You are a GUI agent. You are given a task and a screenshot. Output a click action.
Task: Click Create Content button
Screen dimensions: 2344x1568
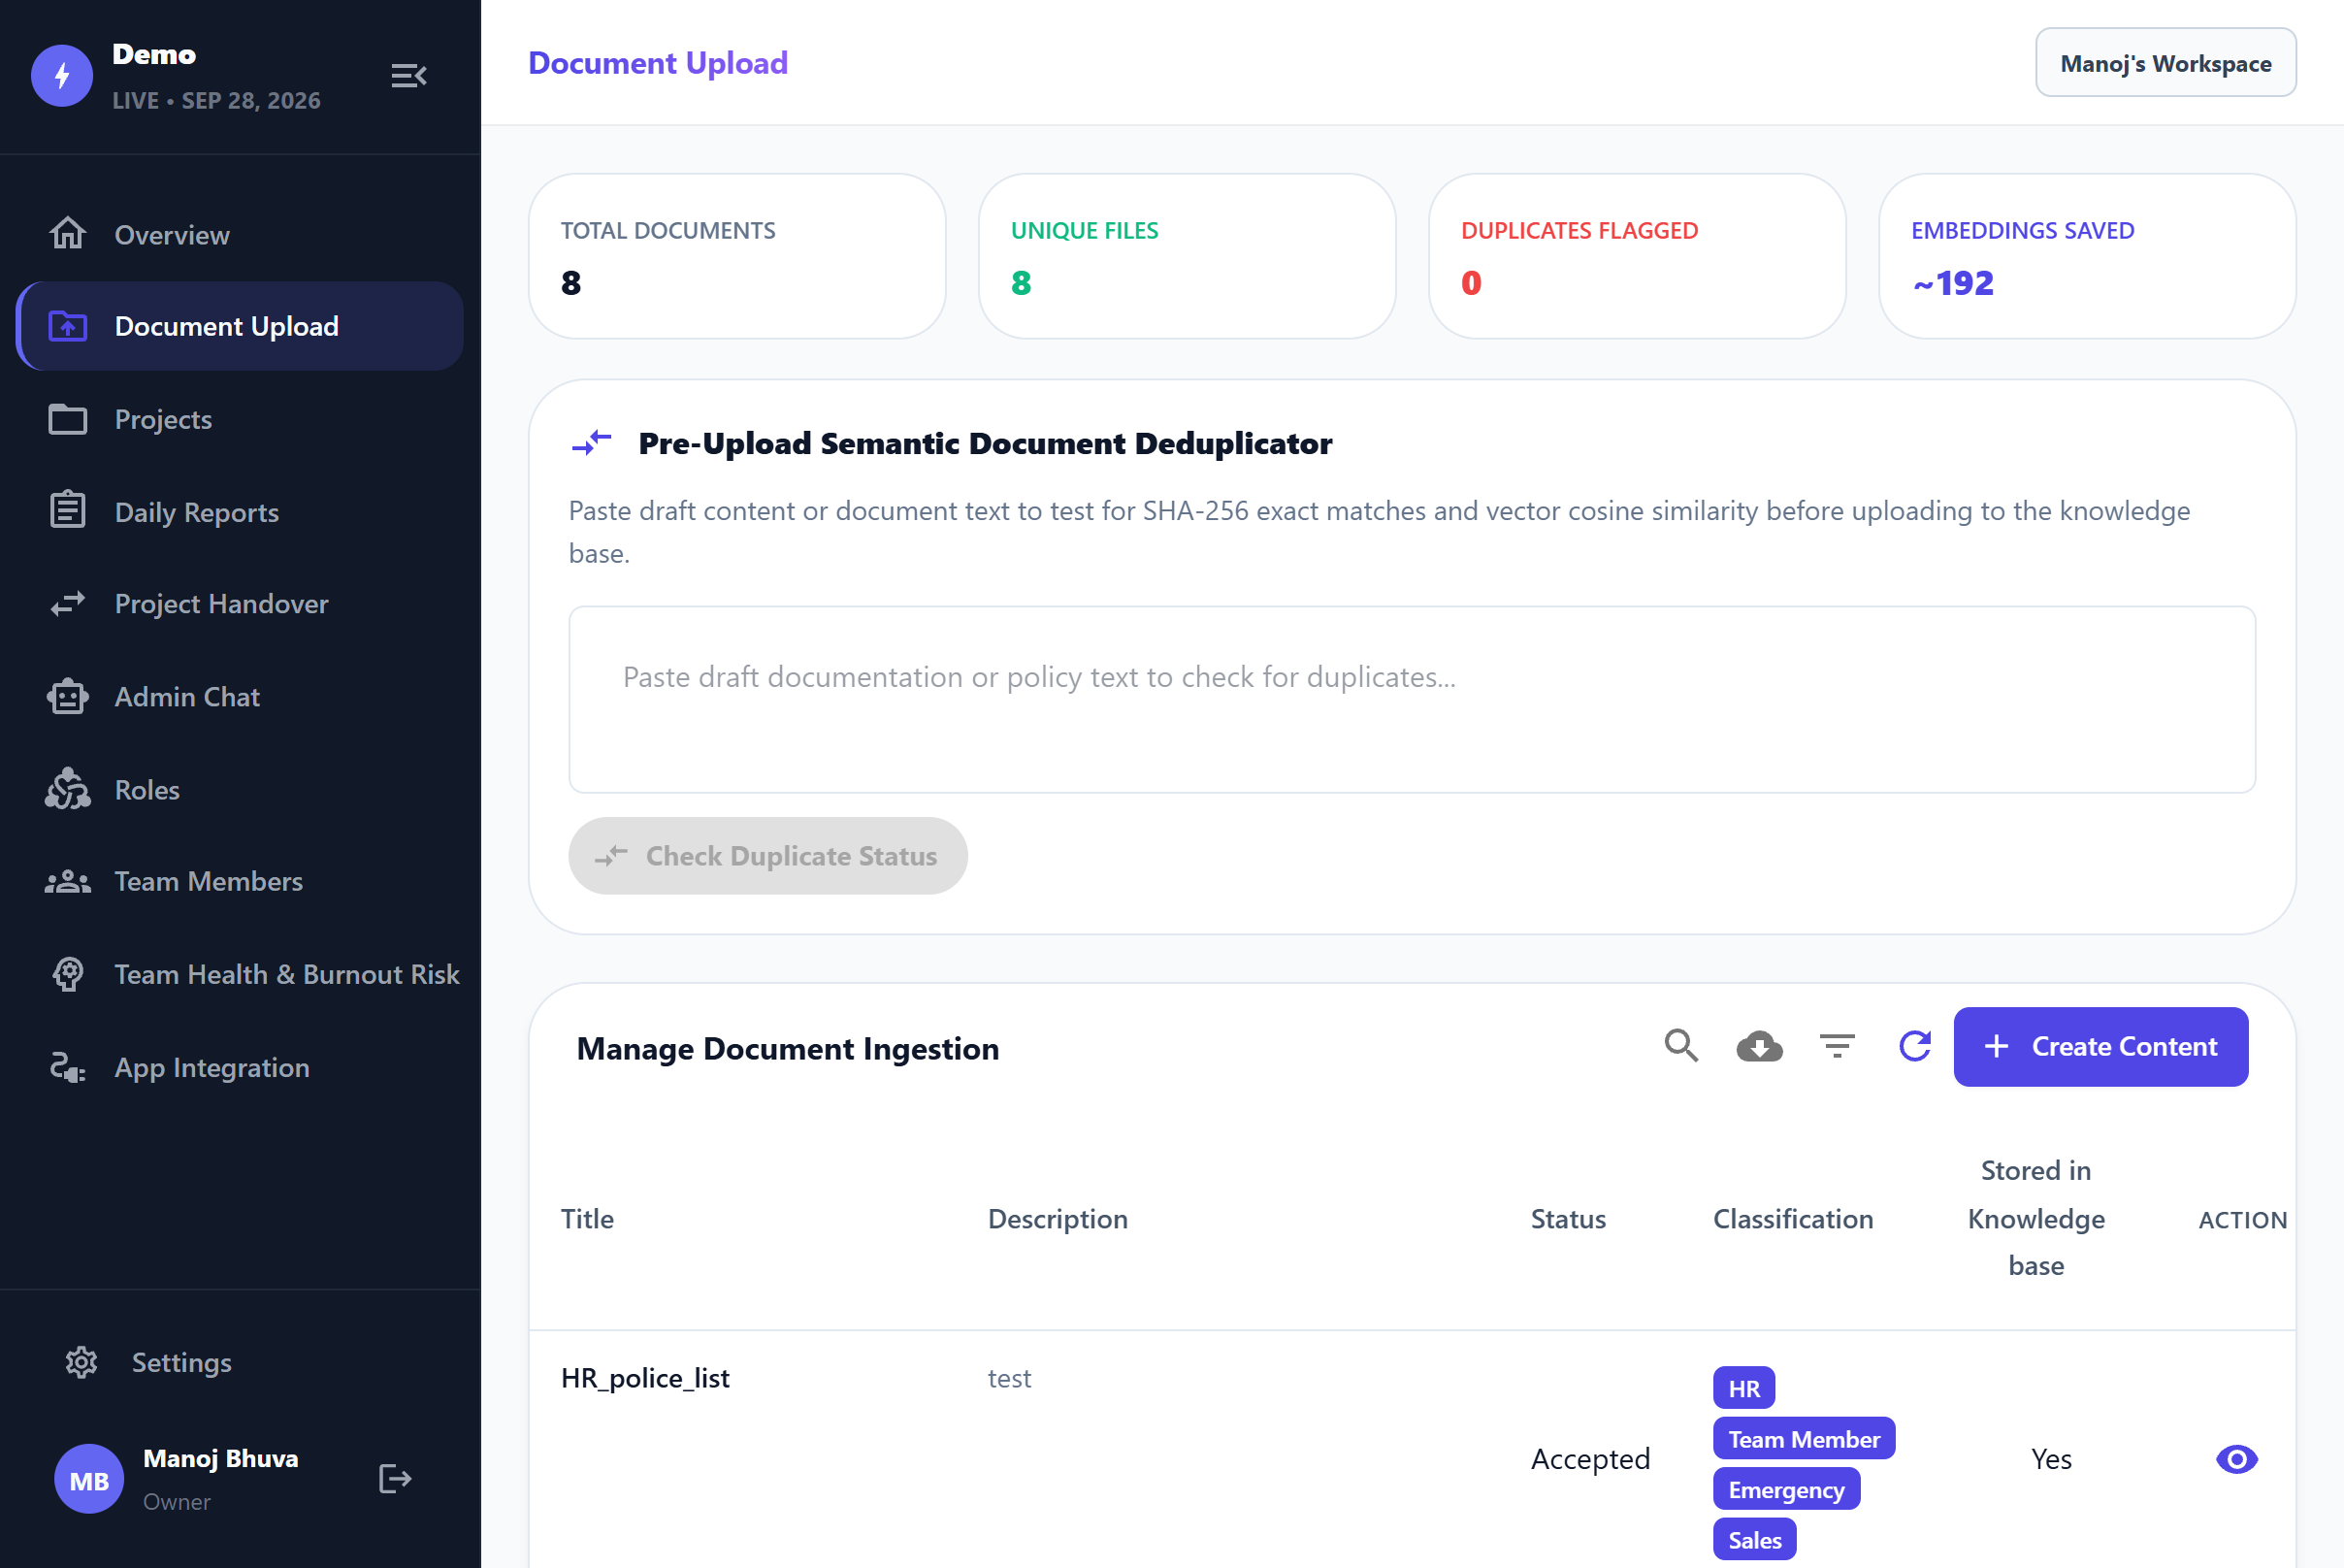[x=2101, y=1046]
